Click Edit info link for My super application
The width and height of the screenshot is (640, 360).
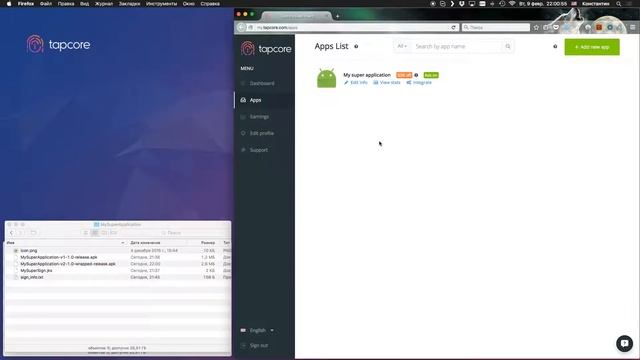coord(356,82)
